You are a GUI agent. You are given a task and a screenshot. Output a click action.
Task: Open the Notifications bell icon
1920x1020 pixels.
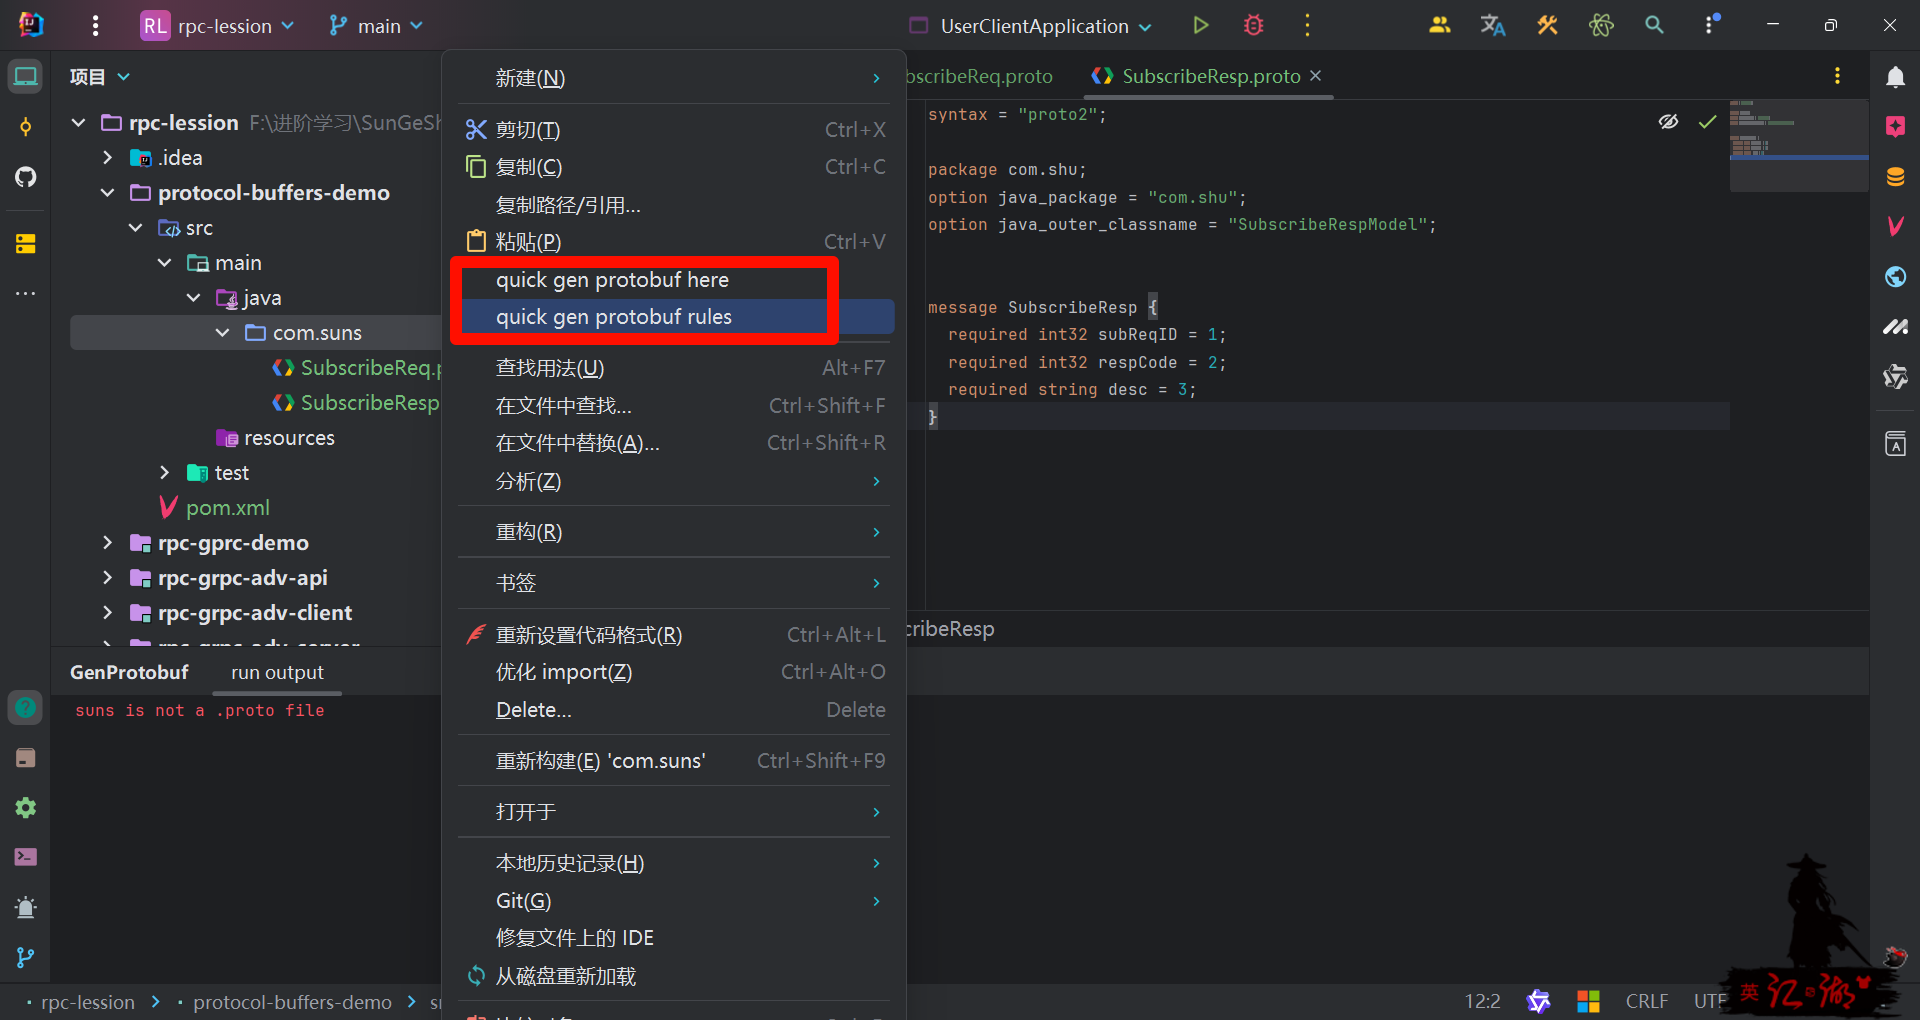click(1895, 77)
